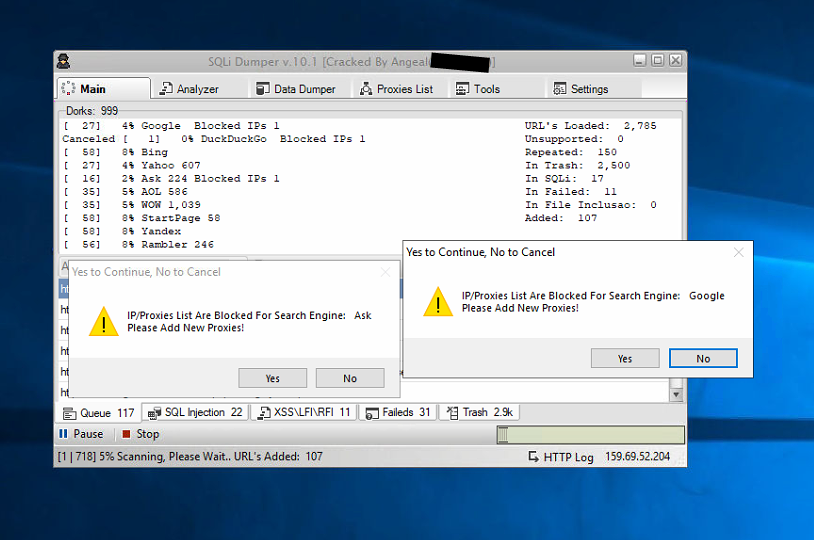Select the 'StartPage 58' row
The height and width of the screenshot is (540, 814).
click(x=142, y=218)
